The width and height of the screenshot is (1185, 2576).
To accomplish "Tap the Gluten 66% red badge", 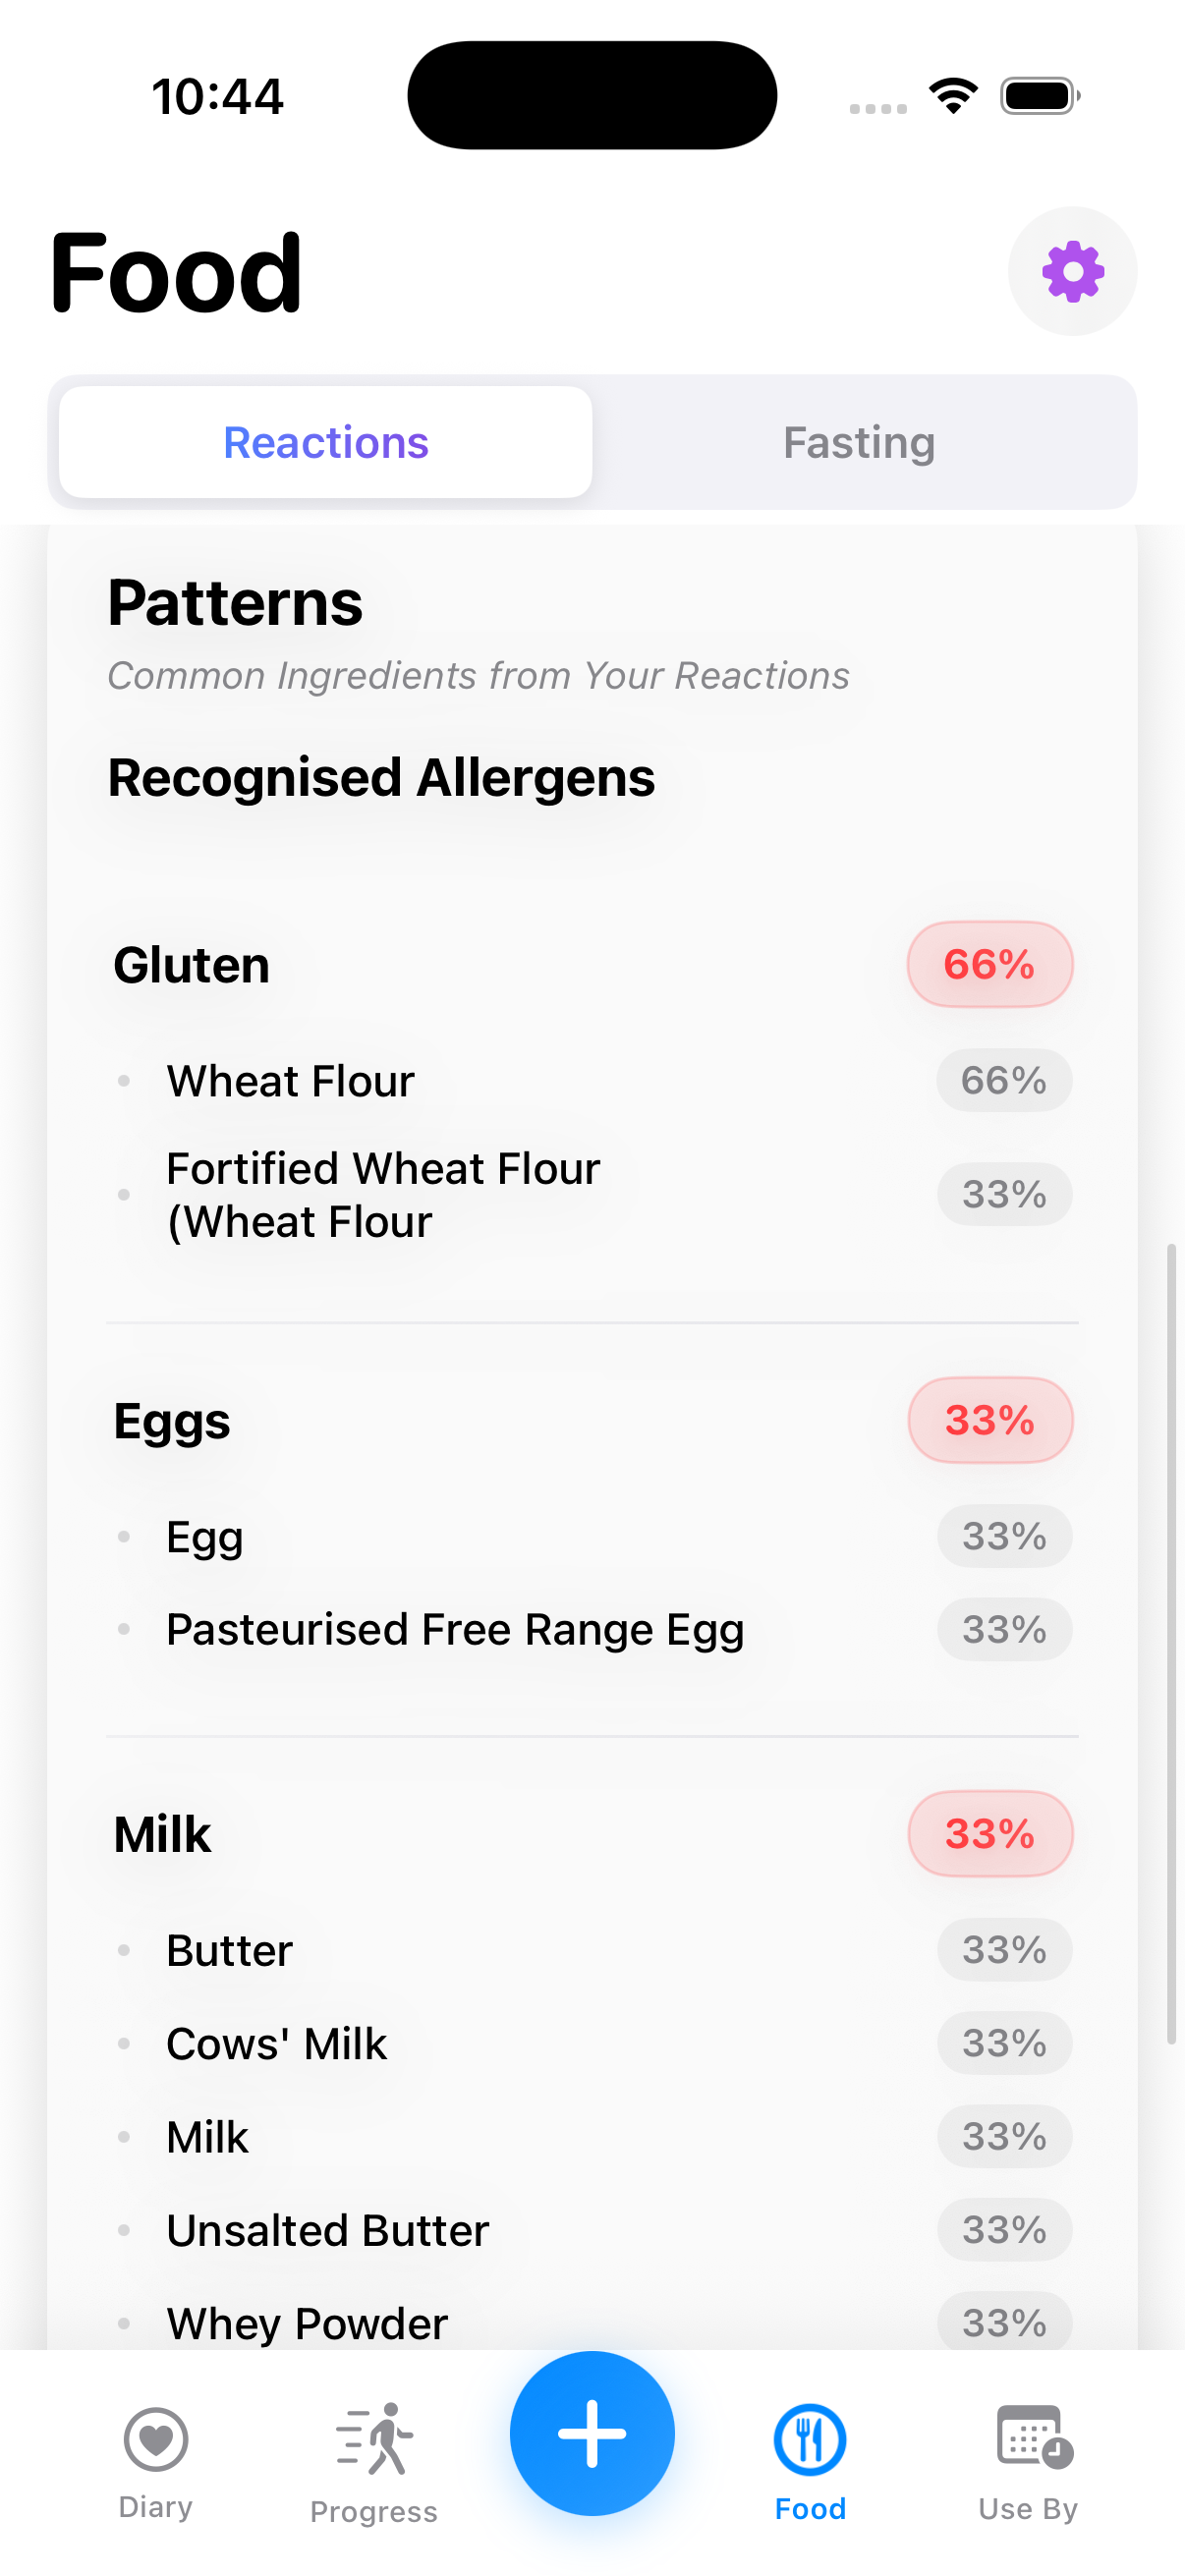I will coord(989,964).
